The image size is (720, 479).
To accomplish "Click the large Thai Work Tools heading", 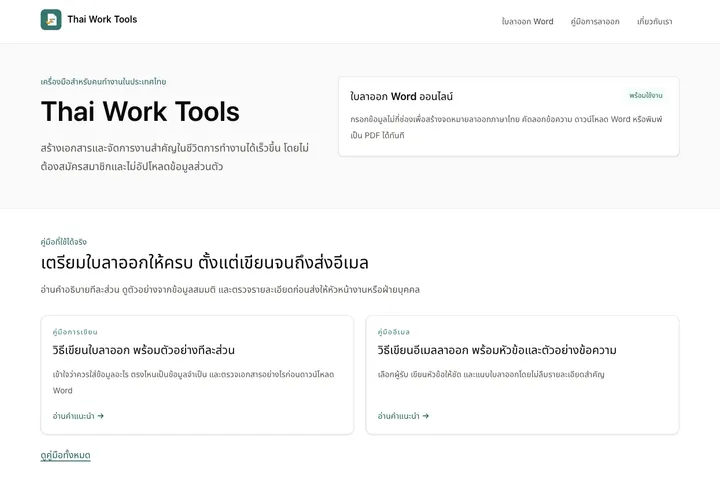I will (140, 112).
